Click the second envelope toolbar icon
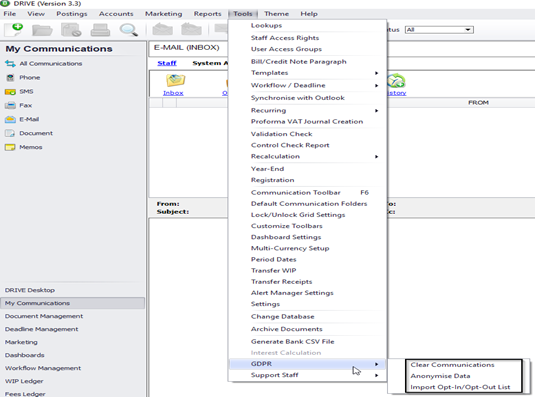The width and height of the screenshot is (535, 397). pyautogui.click(x=191, y=30)
